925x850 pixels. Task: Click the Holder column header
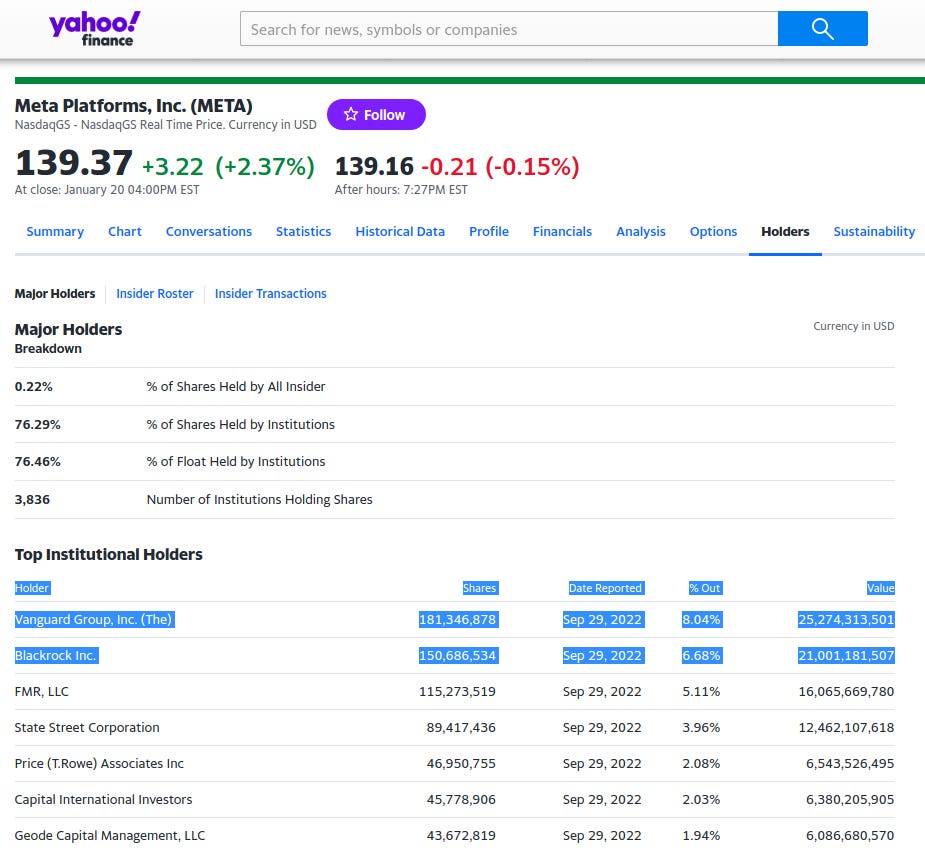[x=32, y=588]
